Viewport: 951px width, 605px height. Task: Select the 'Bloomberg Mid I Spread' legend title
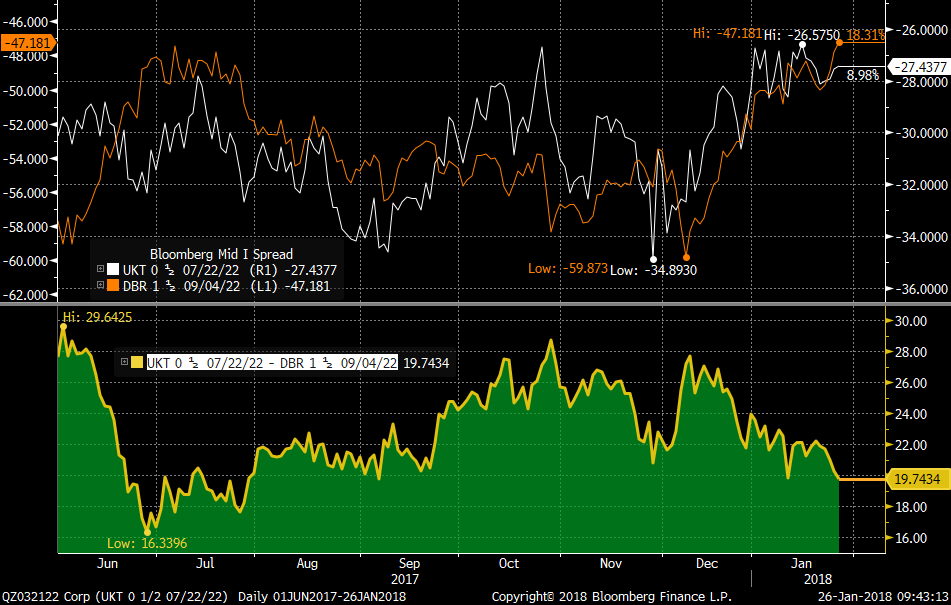(221, 254)
